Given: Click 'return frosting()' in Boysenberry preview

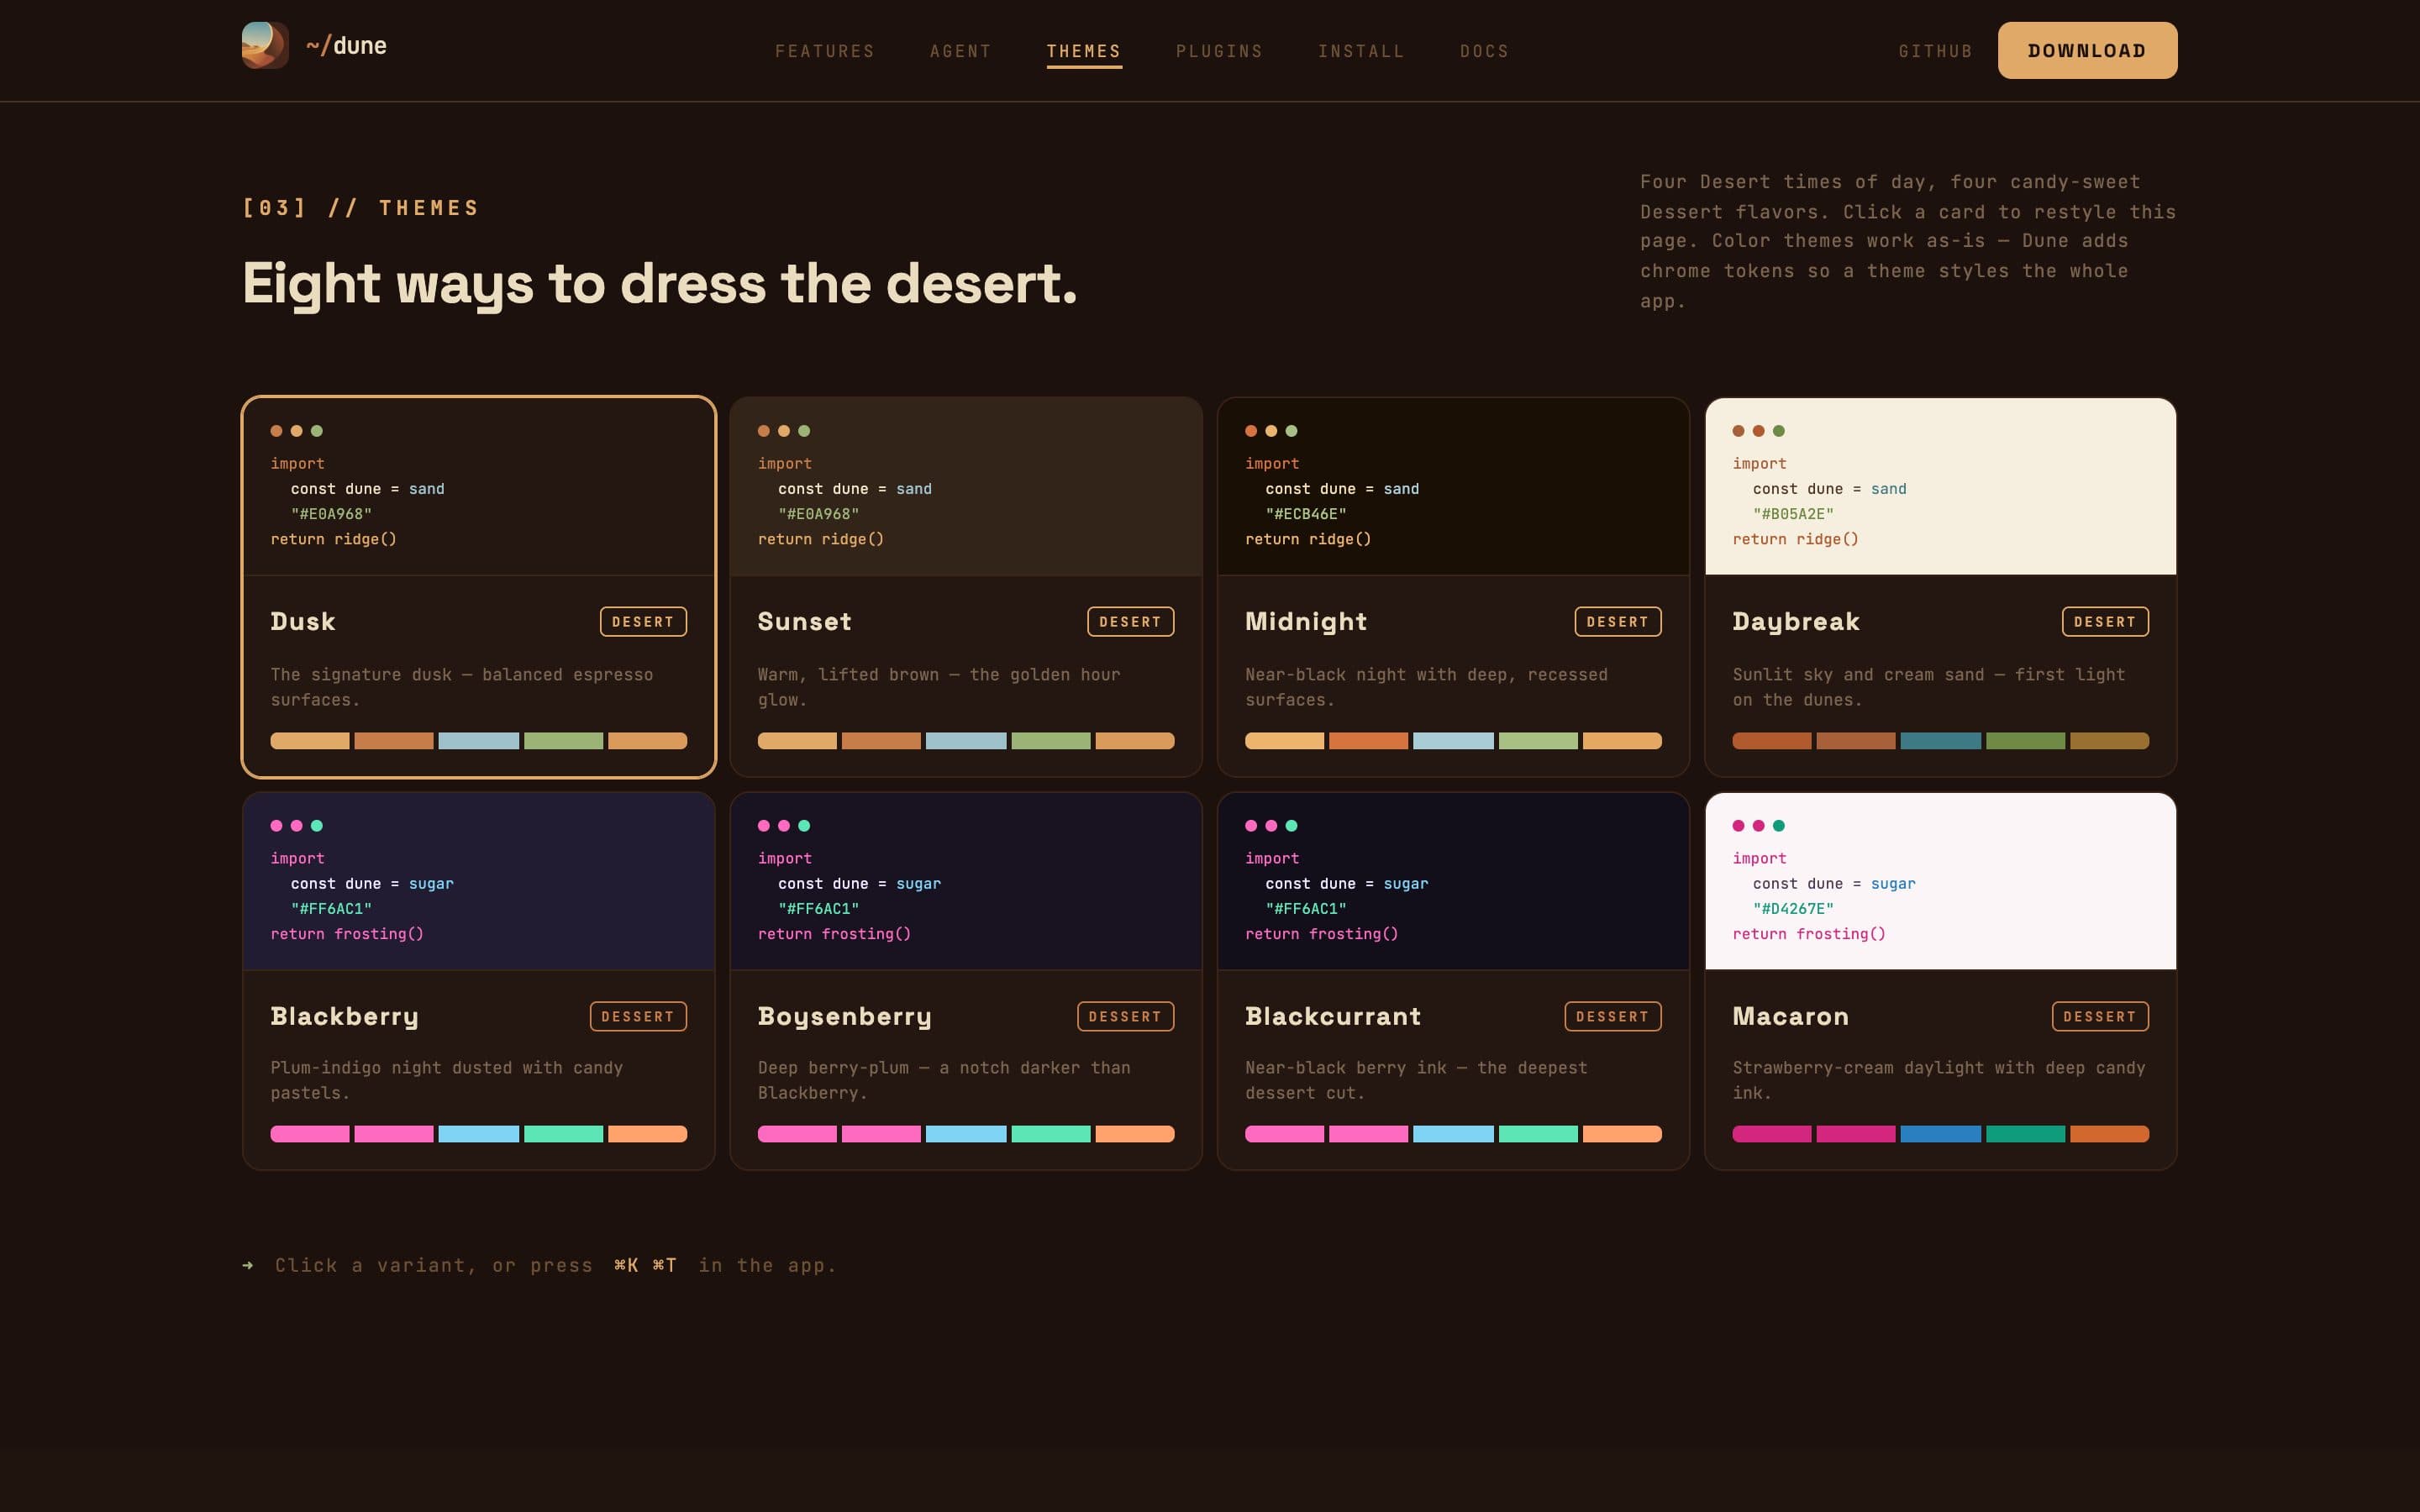Looking at the screenshot, I should (834, 934).
